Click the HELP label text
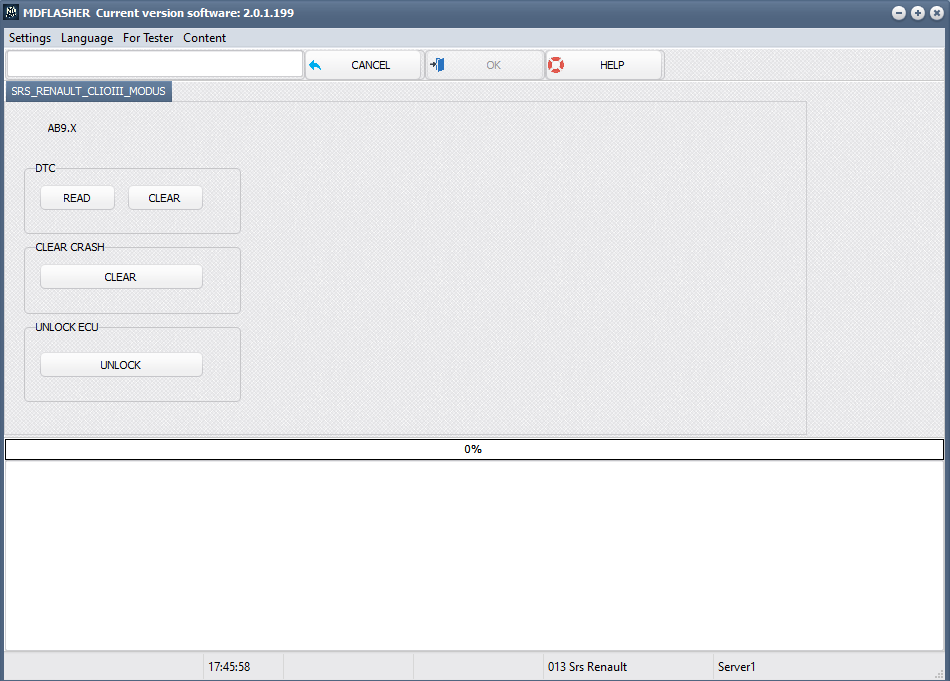Screen dimensions: 950x681 pos(612,65)
